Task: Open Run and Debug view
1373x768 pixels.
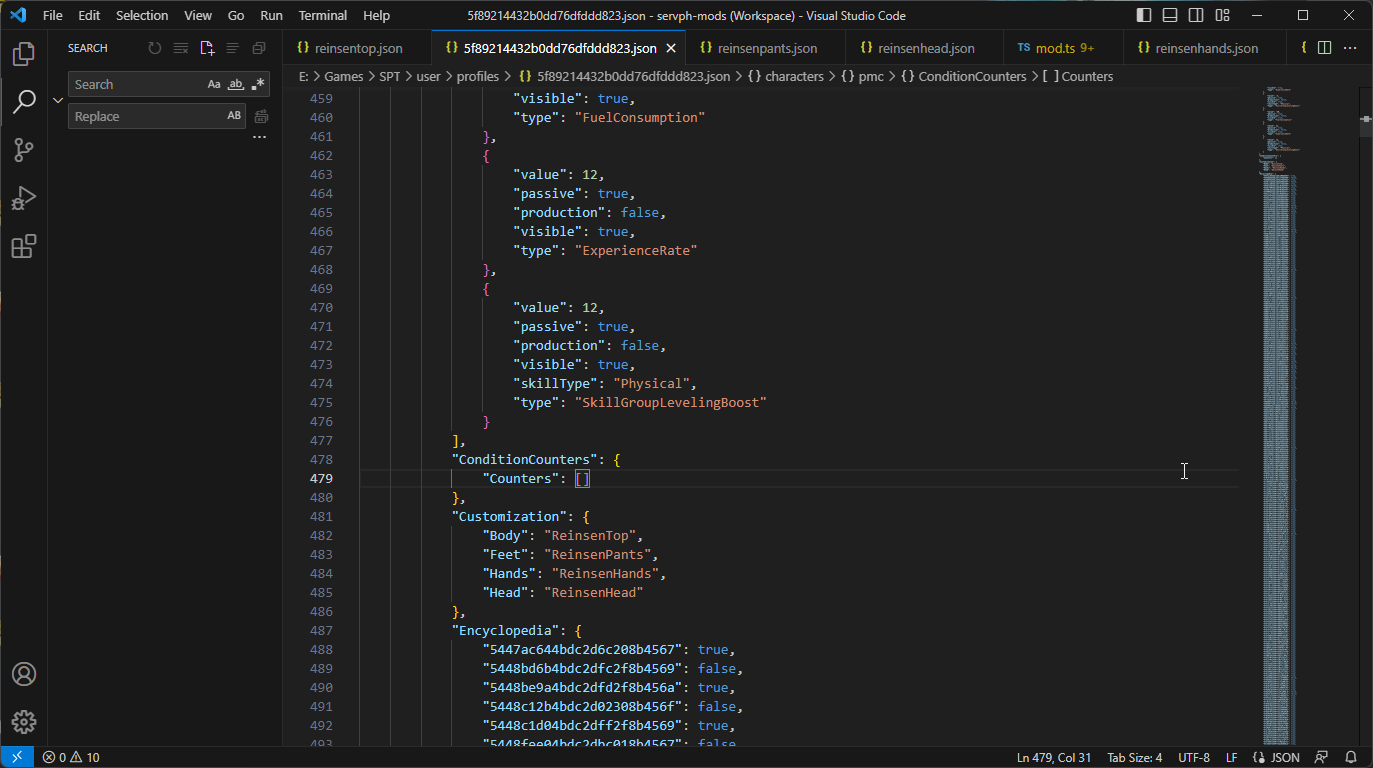Action: click(x=23, y=198)
